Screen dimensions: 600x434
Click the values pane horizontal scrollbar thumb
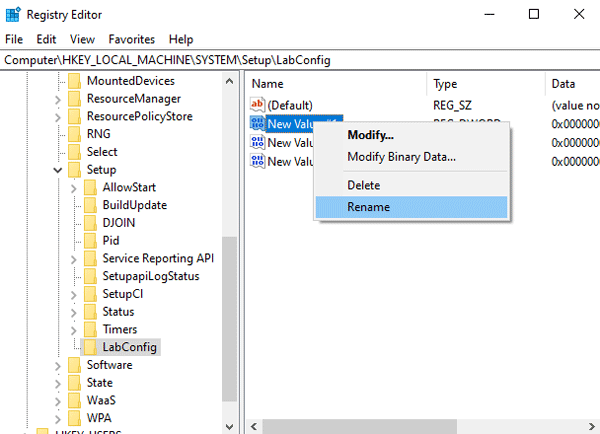360,426
